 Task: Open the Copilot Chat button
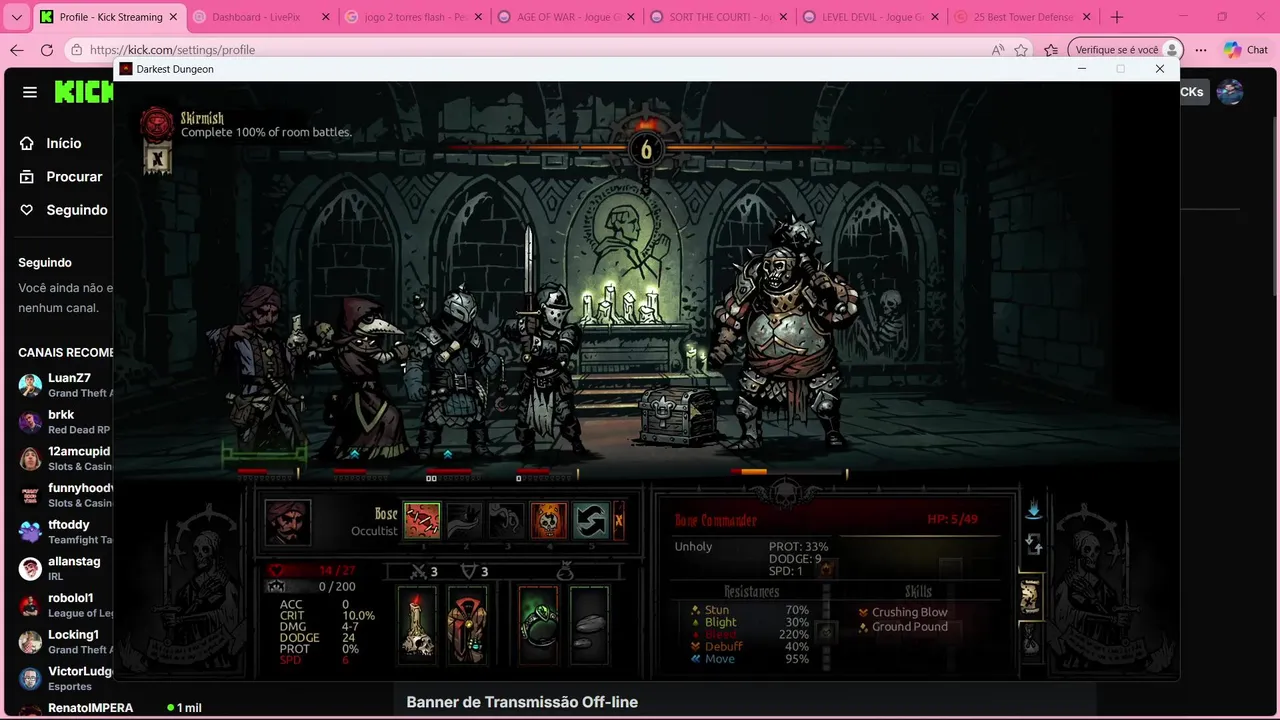click(x=1245, y=50)
